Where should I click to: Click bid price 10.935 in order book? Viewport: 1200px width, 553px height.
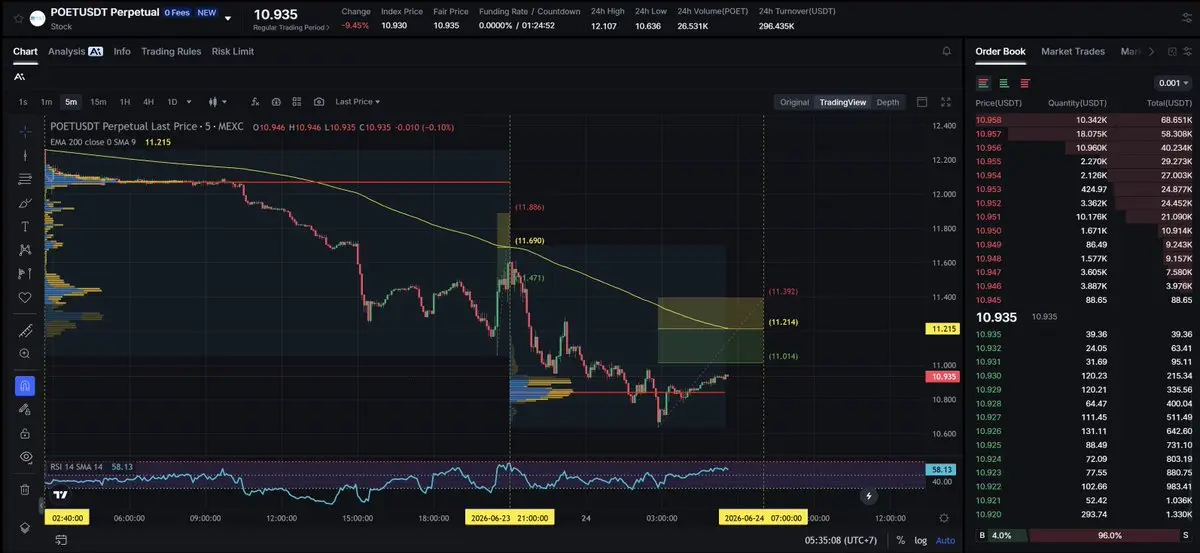point(988,334)
